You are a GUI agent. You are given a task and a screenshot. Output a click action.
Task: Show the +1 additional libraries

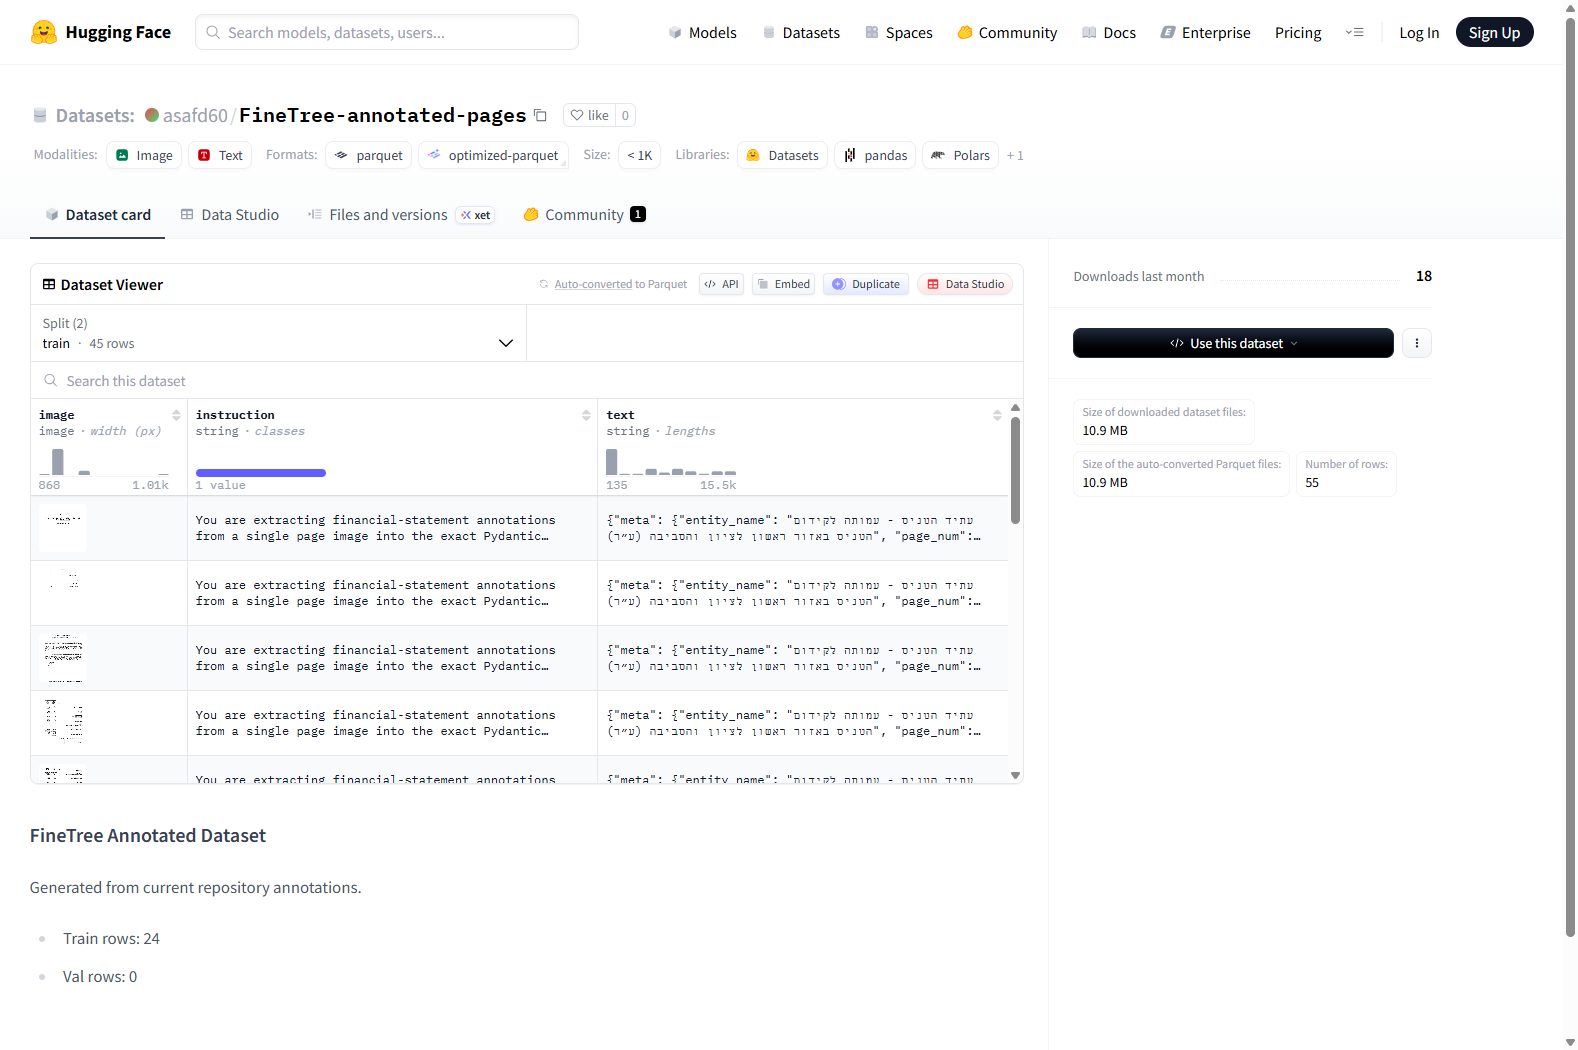[1015, 155]
